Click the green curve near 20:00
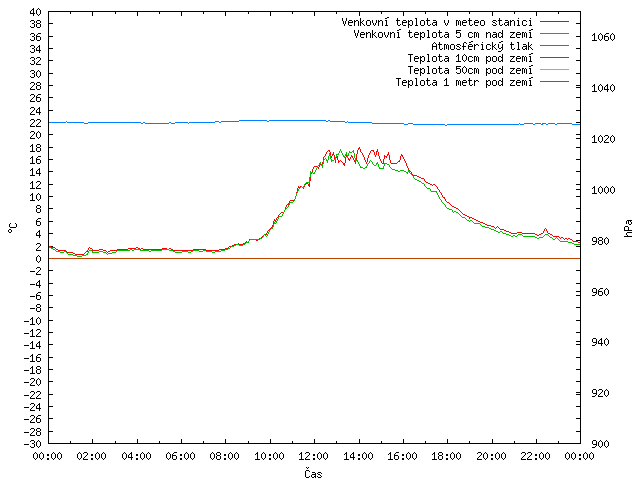Screen dimensions: 640x480 click(492, 228)
